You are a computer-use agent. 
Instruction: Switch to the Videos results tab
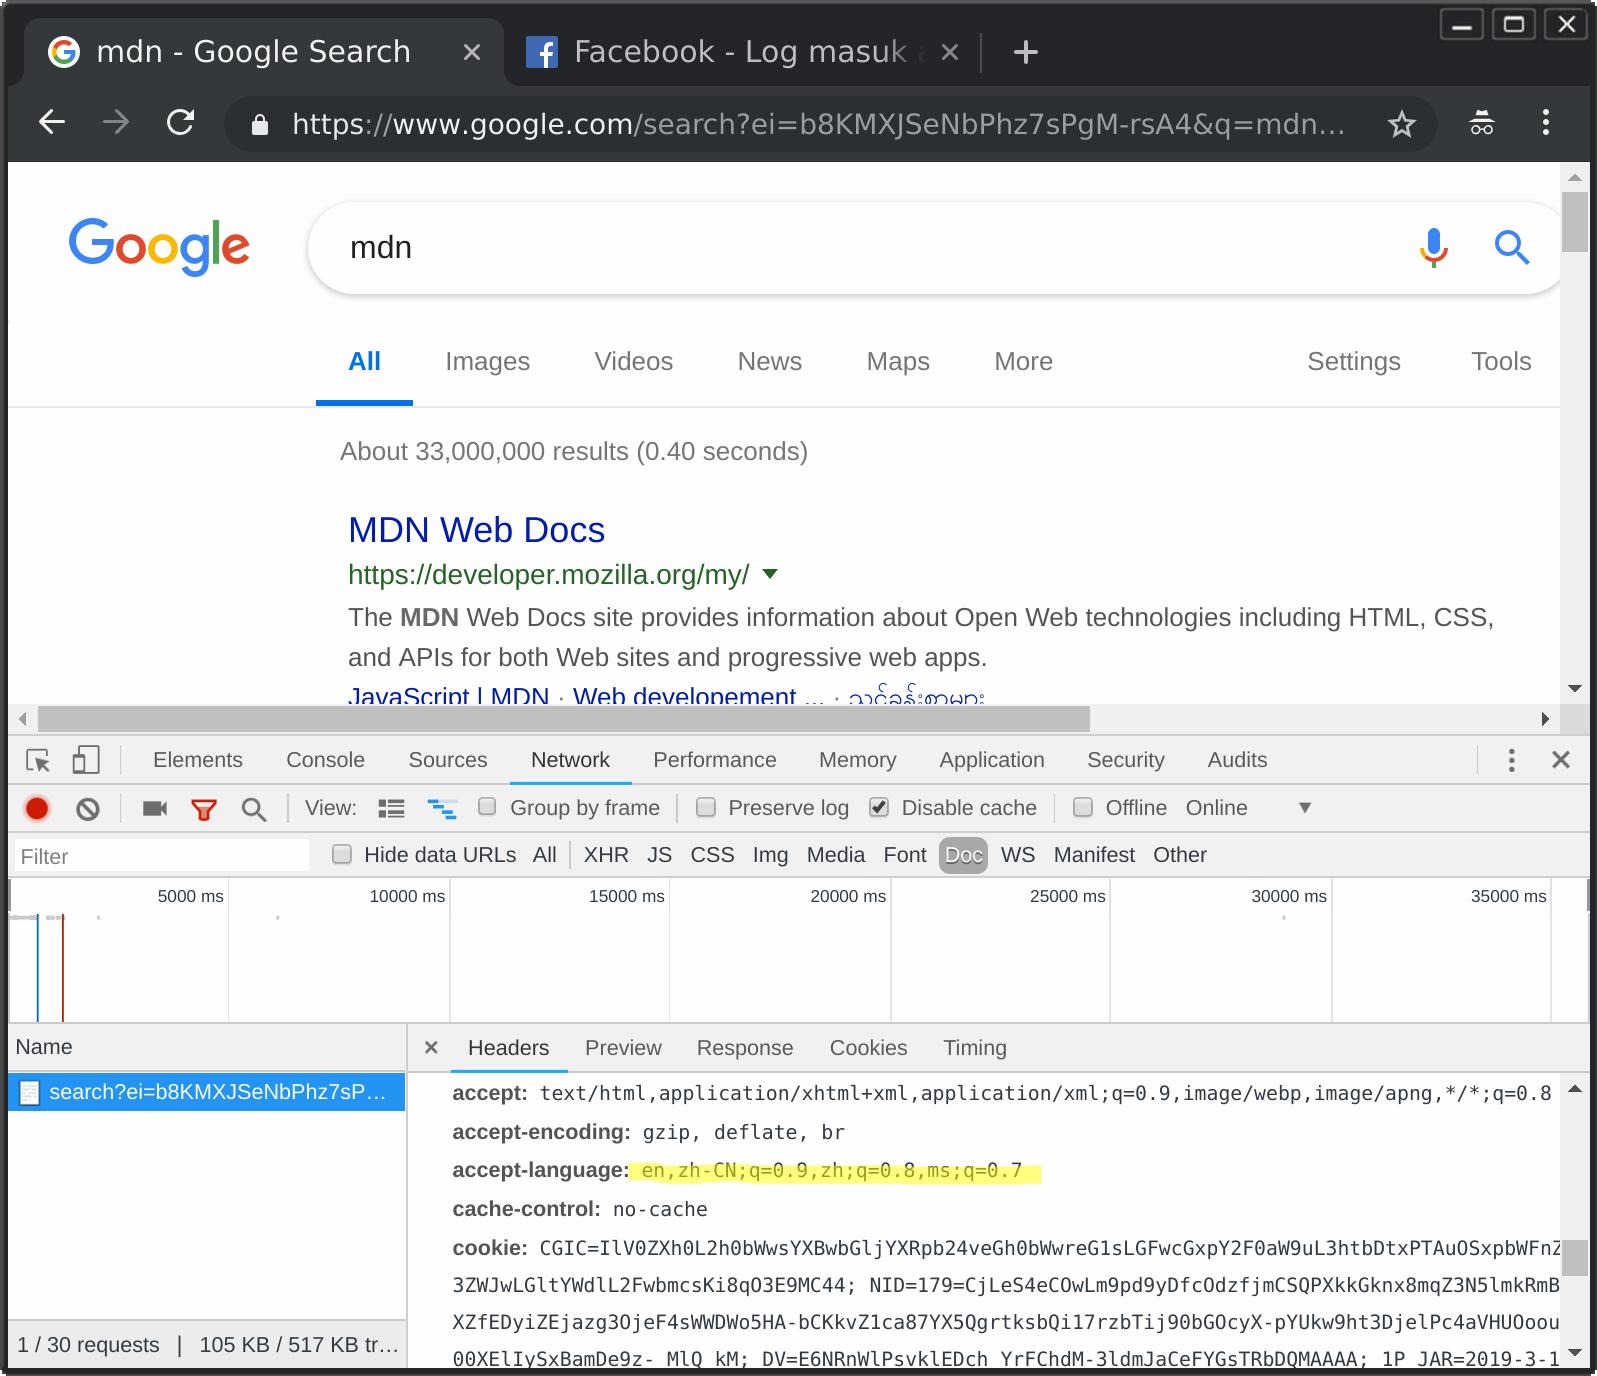pyautogui.click(x=633, y=361)
